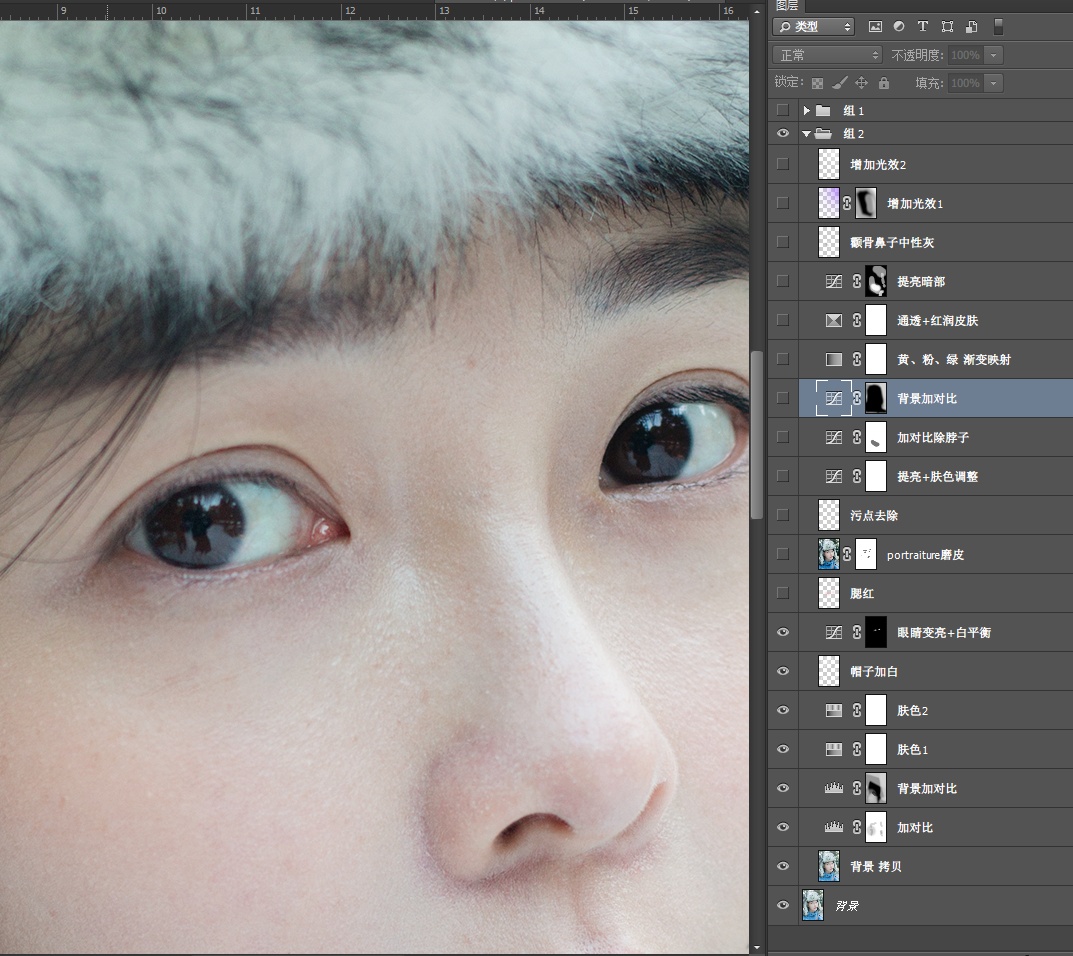Click curves icon of 眼睛变亮+白平衡 layer

click(x=833, y=632)
